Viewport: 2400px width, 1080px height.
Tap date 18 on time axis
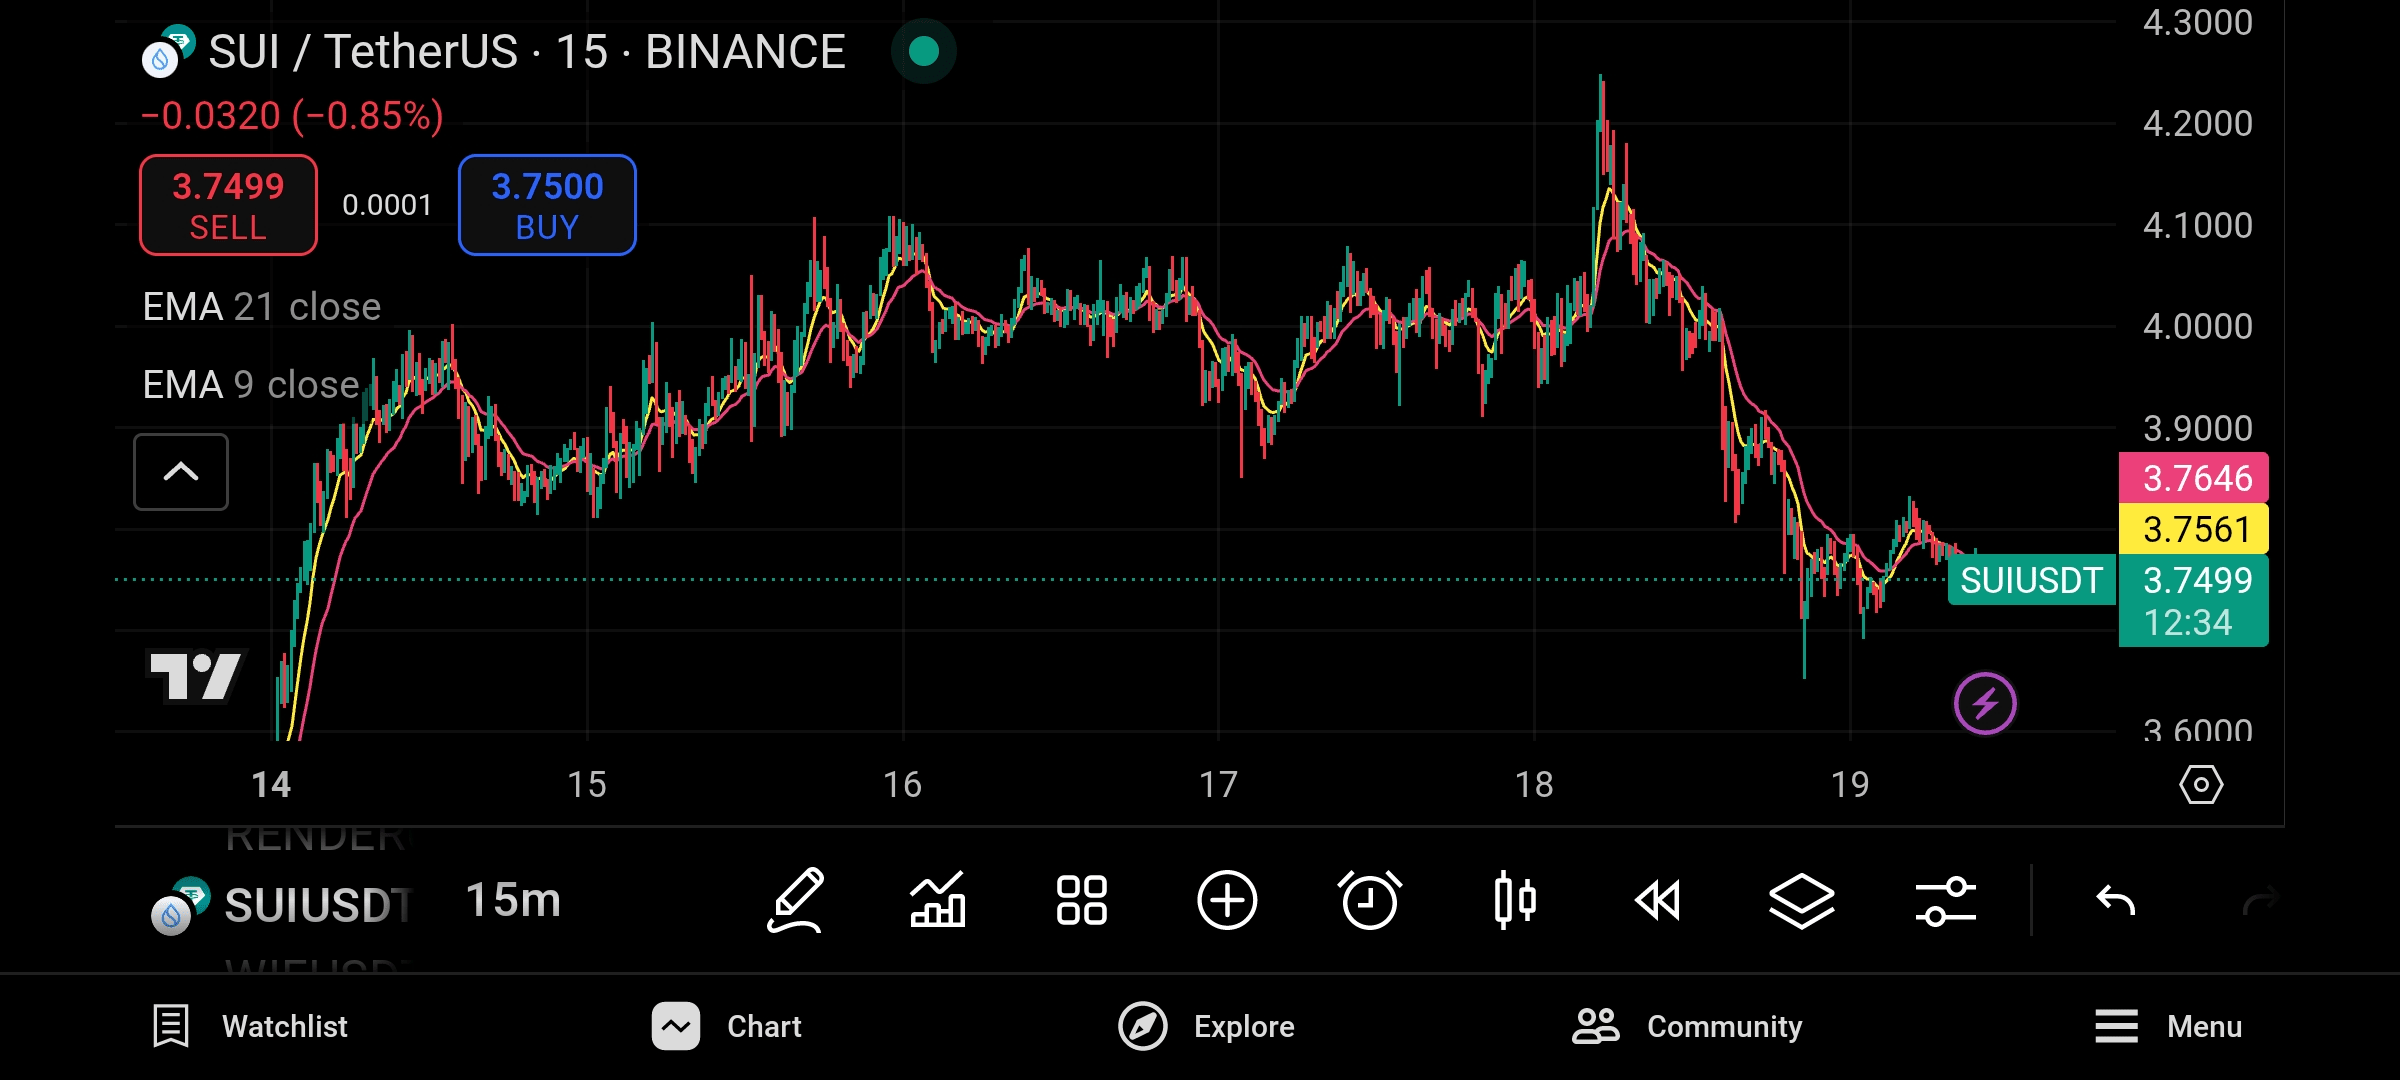(1534, 785)
